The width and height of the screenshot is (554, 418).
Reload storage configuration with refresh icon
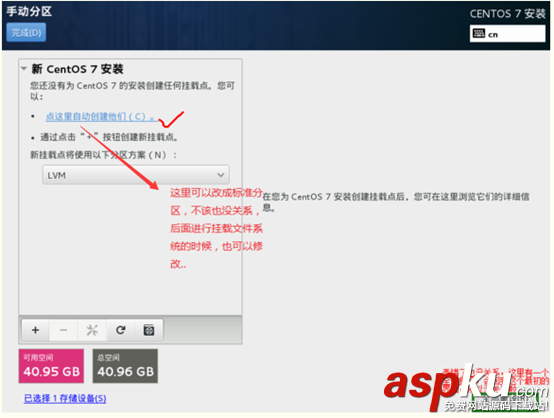point(120,330)
